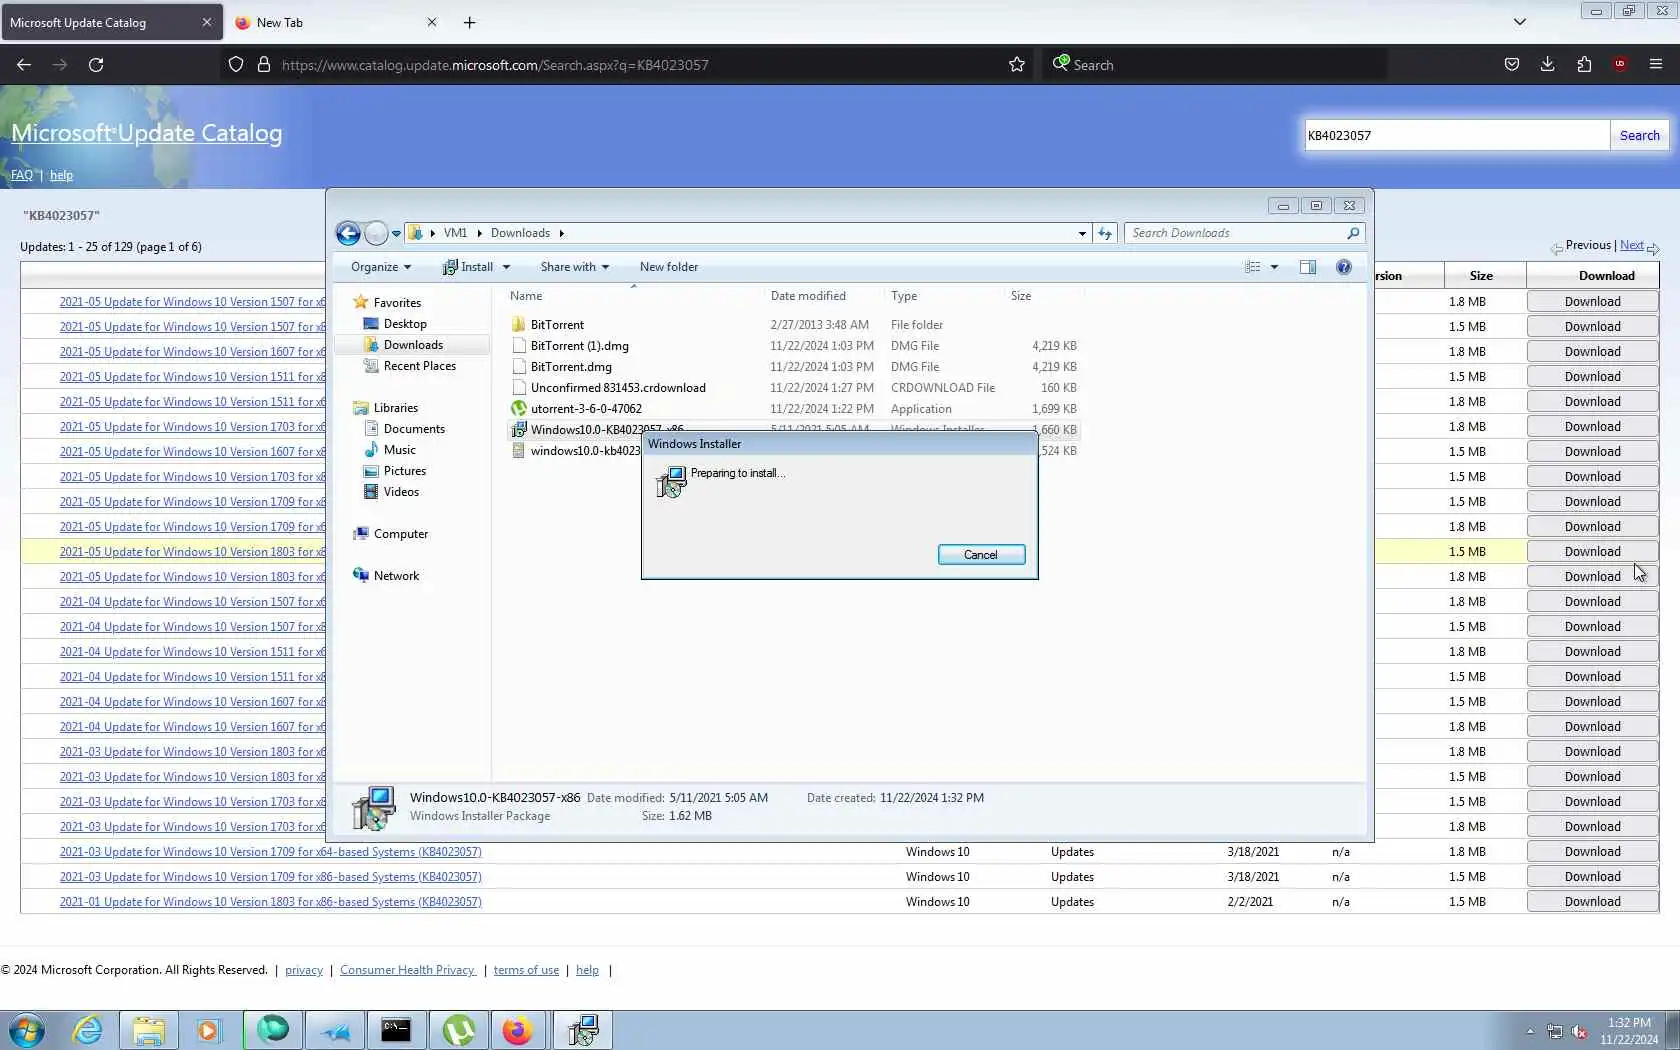
Task: Open the view options dropdown arrow
Action: pyautogui.click(x=1274, y=267)
